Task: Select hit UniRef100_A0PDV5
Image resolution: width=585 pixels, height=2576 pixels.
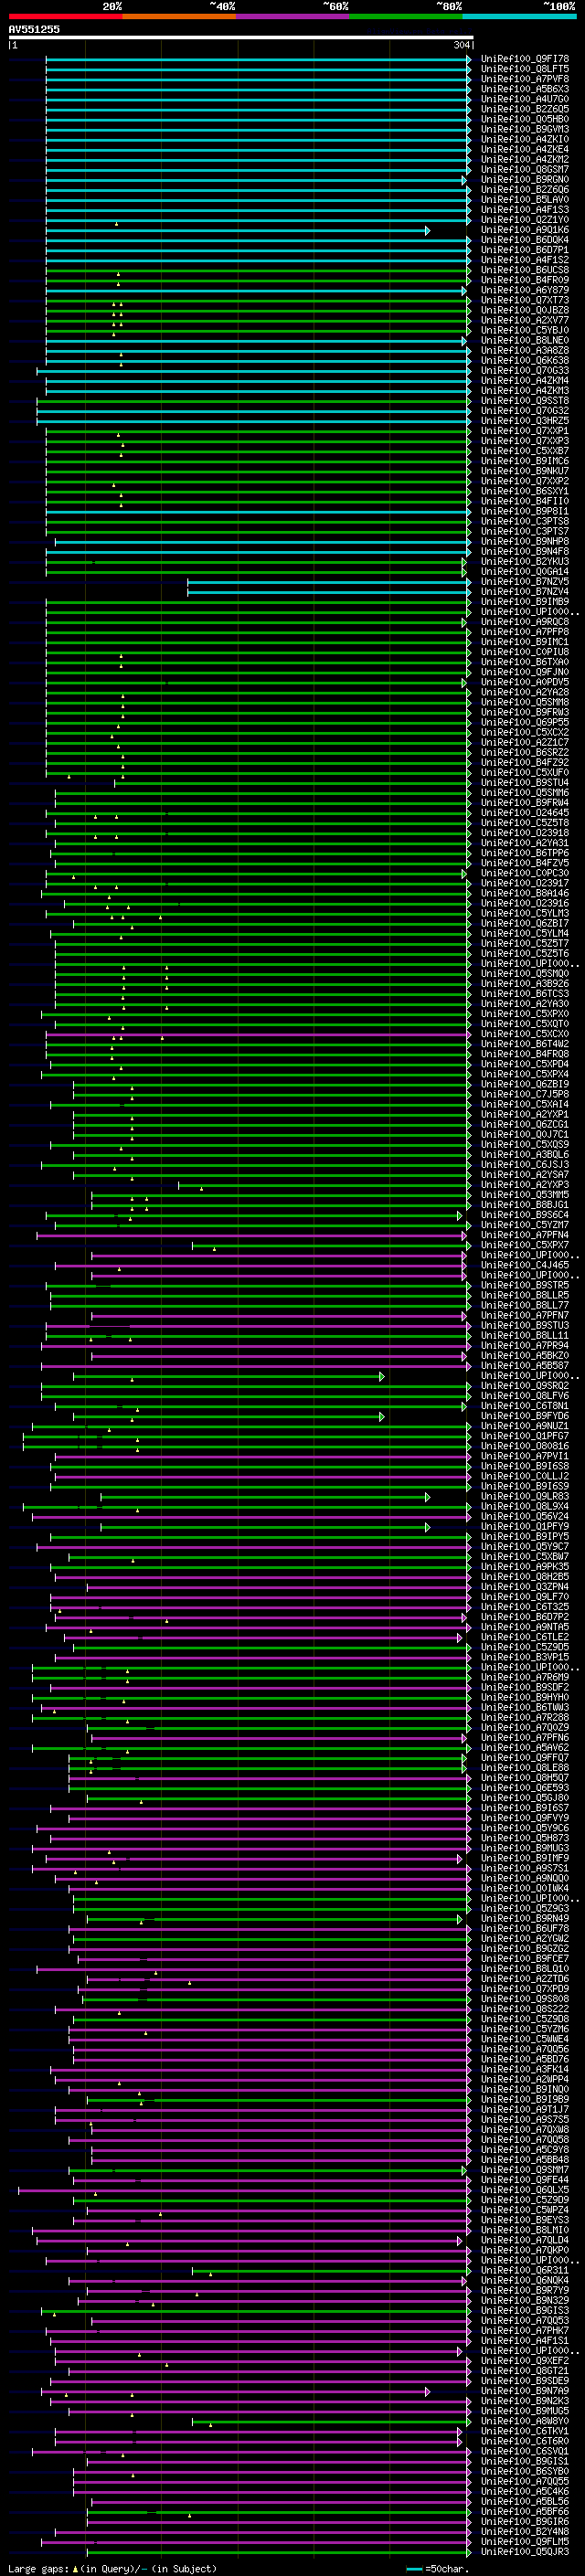Action: point(525,682)
